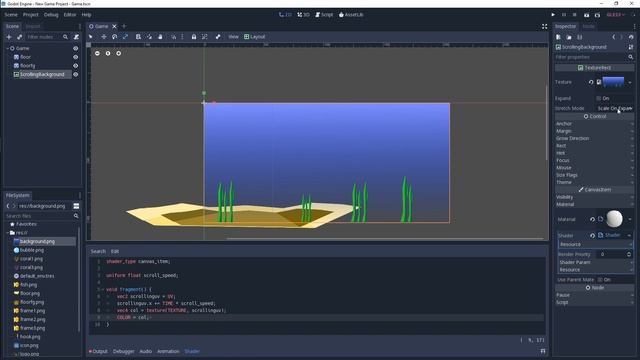Choose the Pan mode hand tool
Screen dimensions: 640x360
tap(160, 37)
